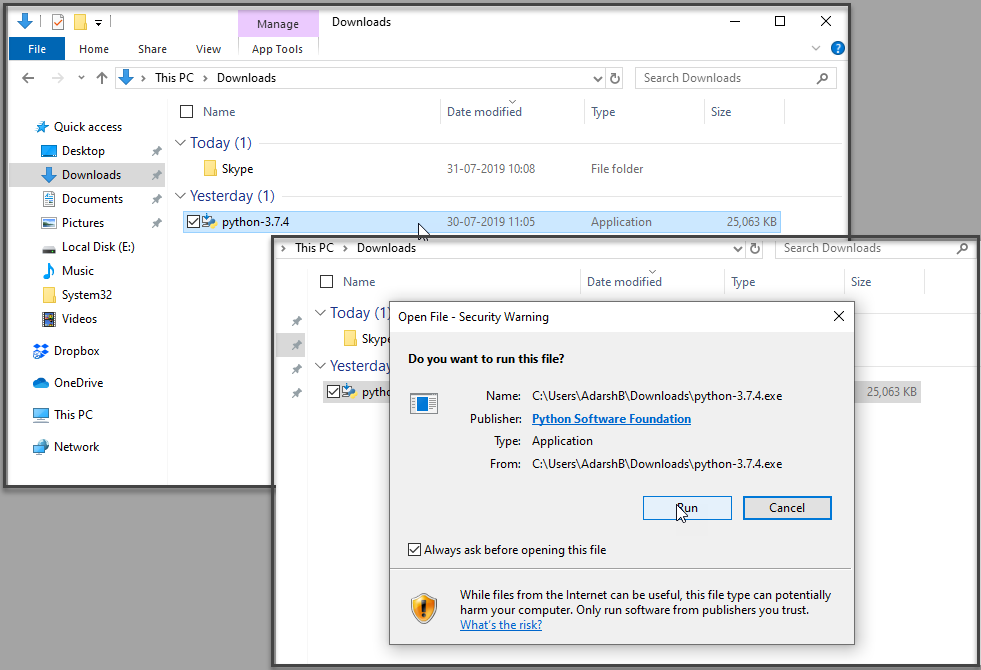The width and height of the screenshot is (981, 670).
Task: Open Documents in the navigation pane
Action: [92, 199]
